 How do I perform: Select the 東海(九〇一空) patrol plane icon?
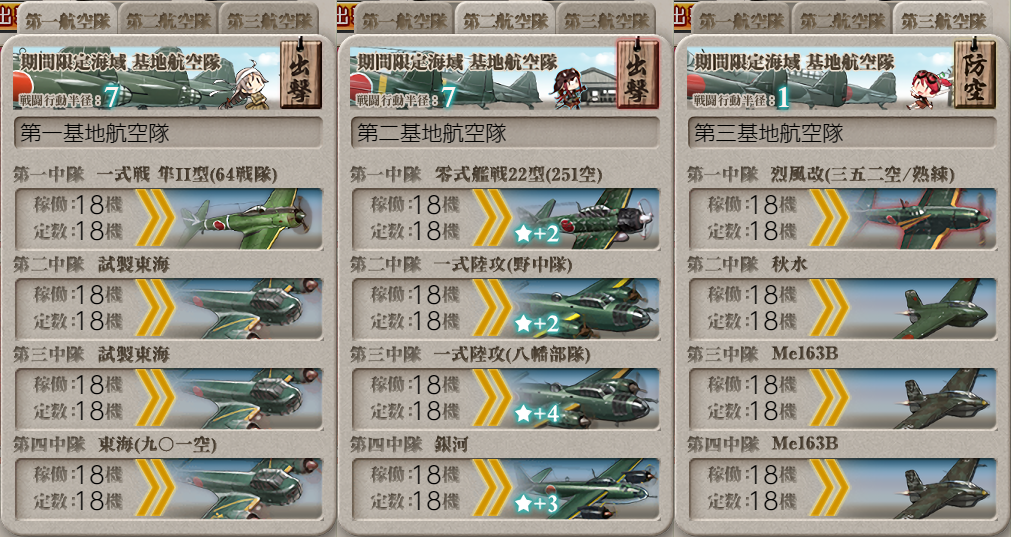tap(250, 489)
